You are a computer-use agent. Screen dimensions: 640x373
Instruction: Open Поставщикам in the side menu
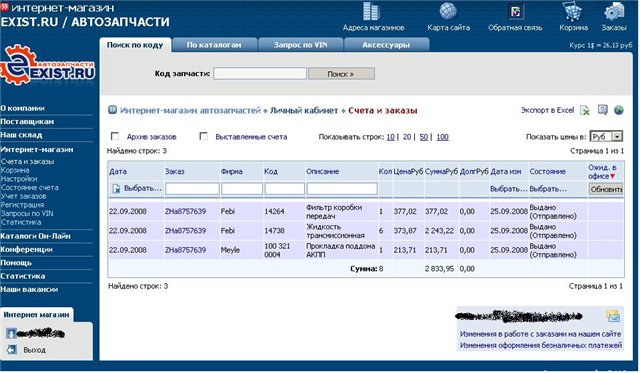point(27,122)
